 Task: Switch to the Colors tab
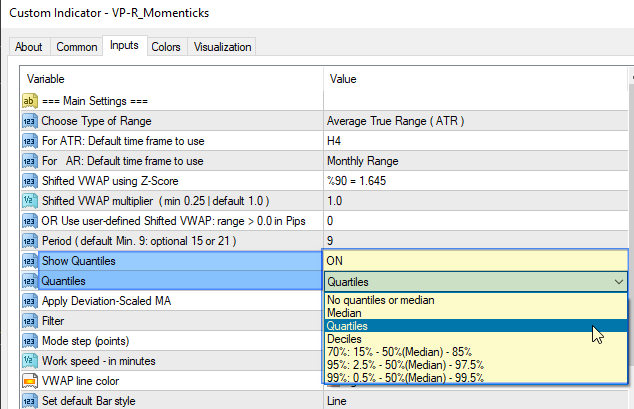166,47
